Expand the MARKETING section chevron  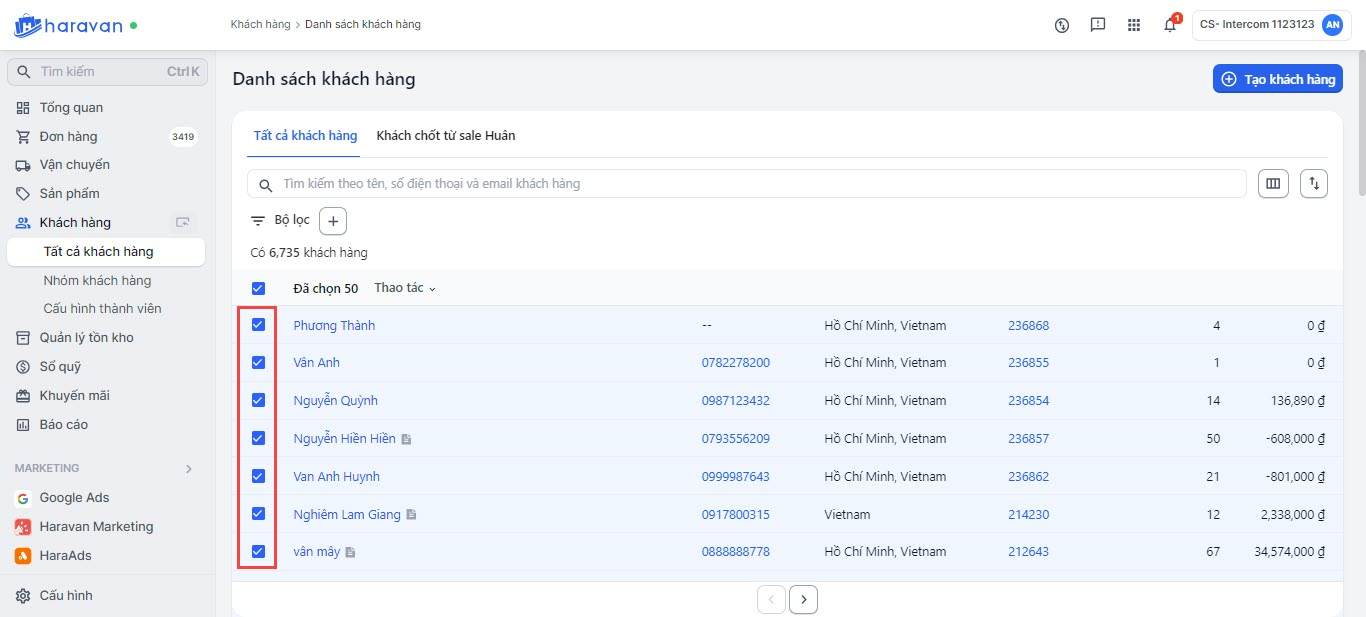pos(189,468)
